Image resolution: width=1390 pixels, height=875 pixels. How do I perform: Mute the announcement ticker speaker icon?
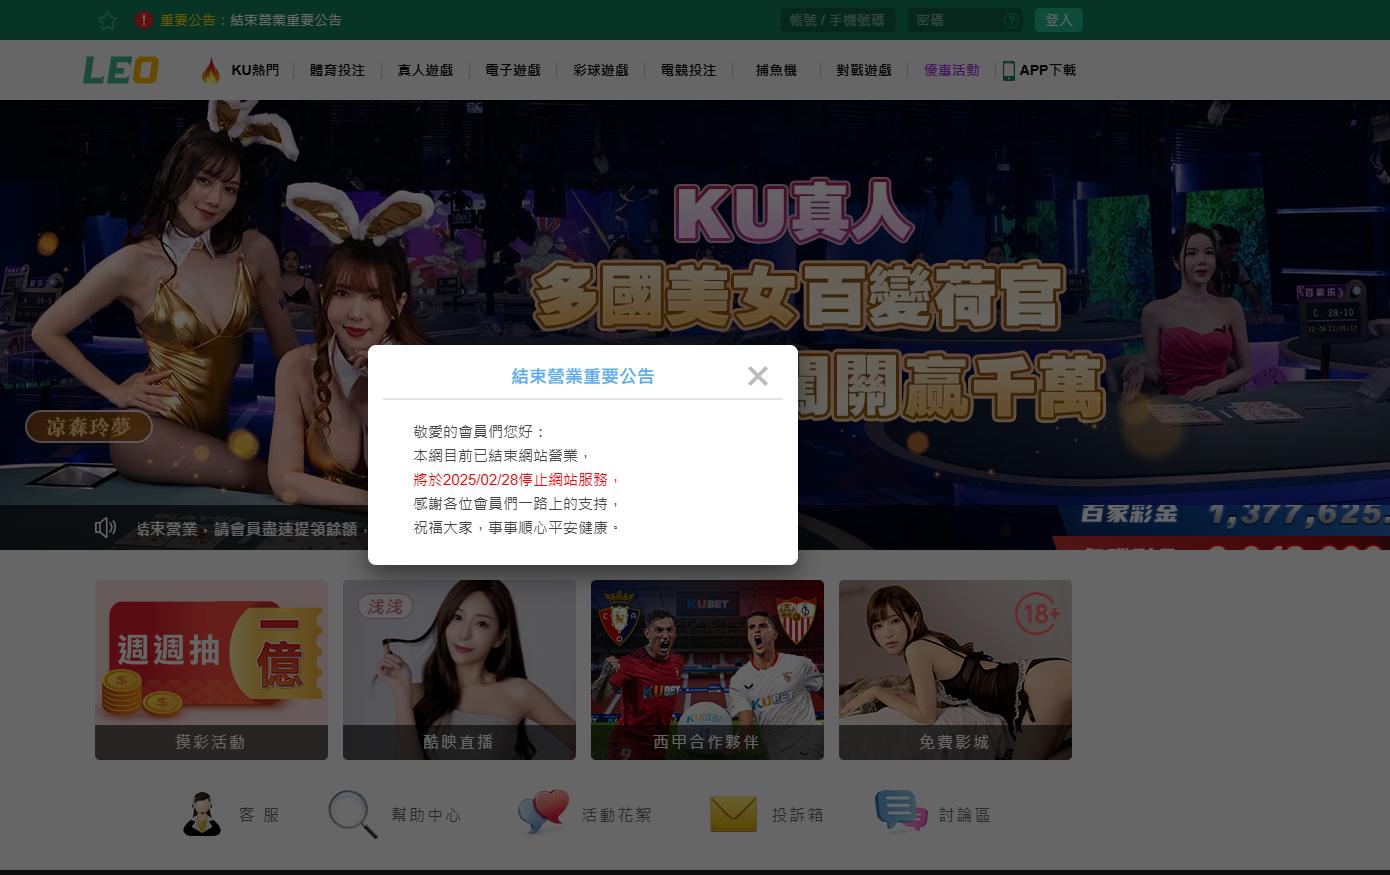click(x=106, y=527)
